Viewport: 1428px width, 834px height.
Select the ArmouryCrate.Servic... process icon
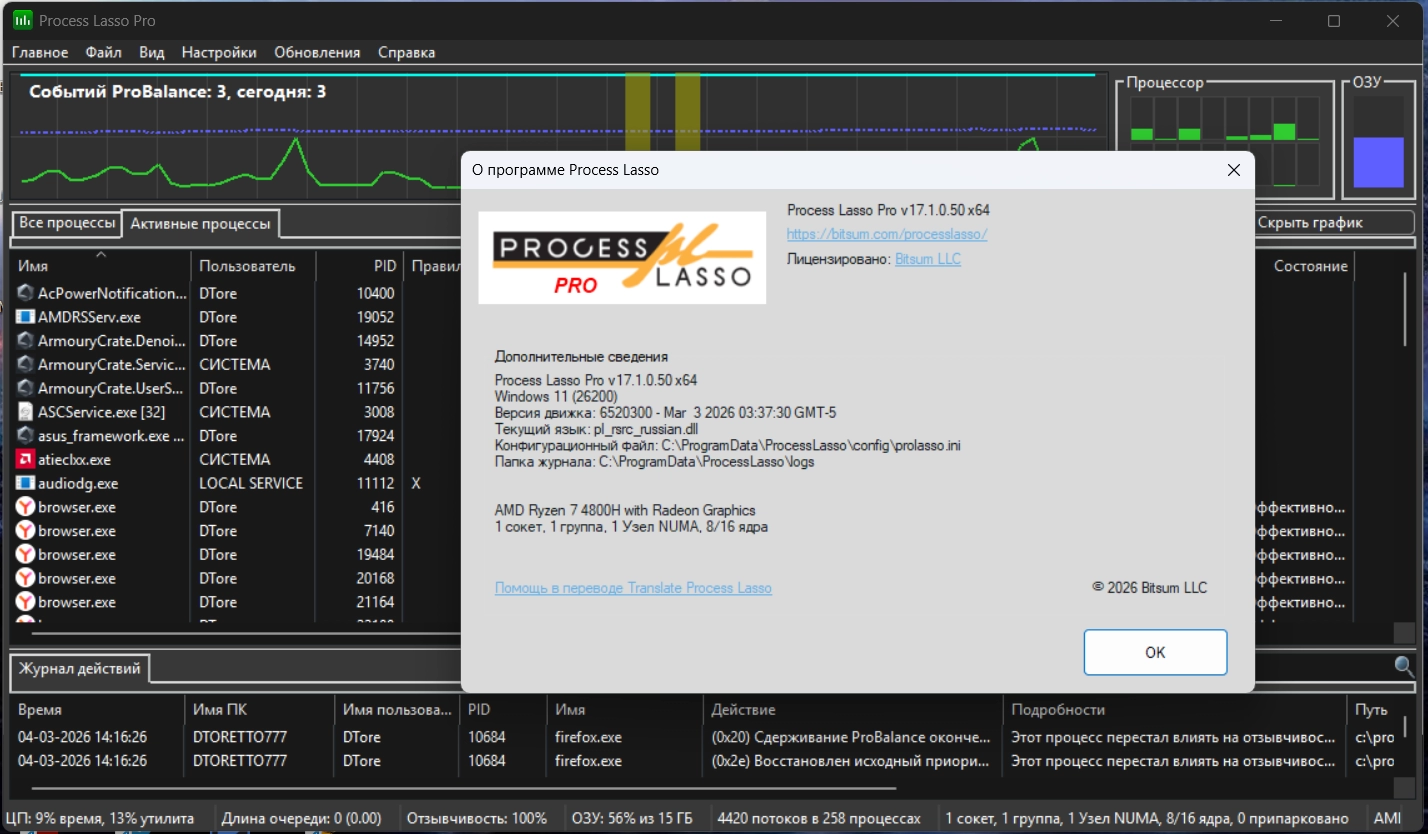pyautogui.click(x=26, y=364)
